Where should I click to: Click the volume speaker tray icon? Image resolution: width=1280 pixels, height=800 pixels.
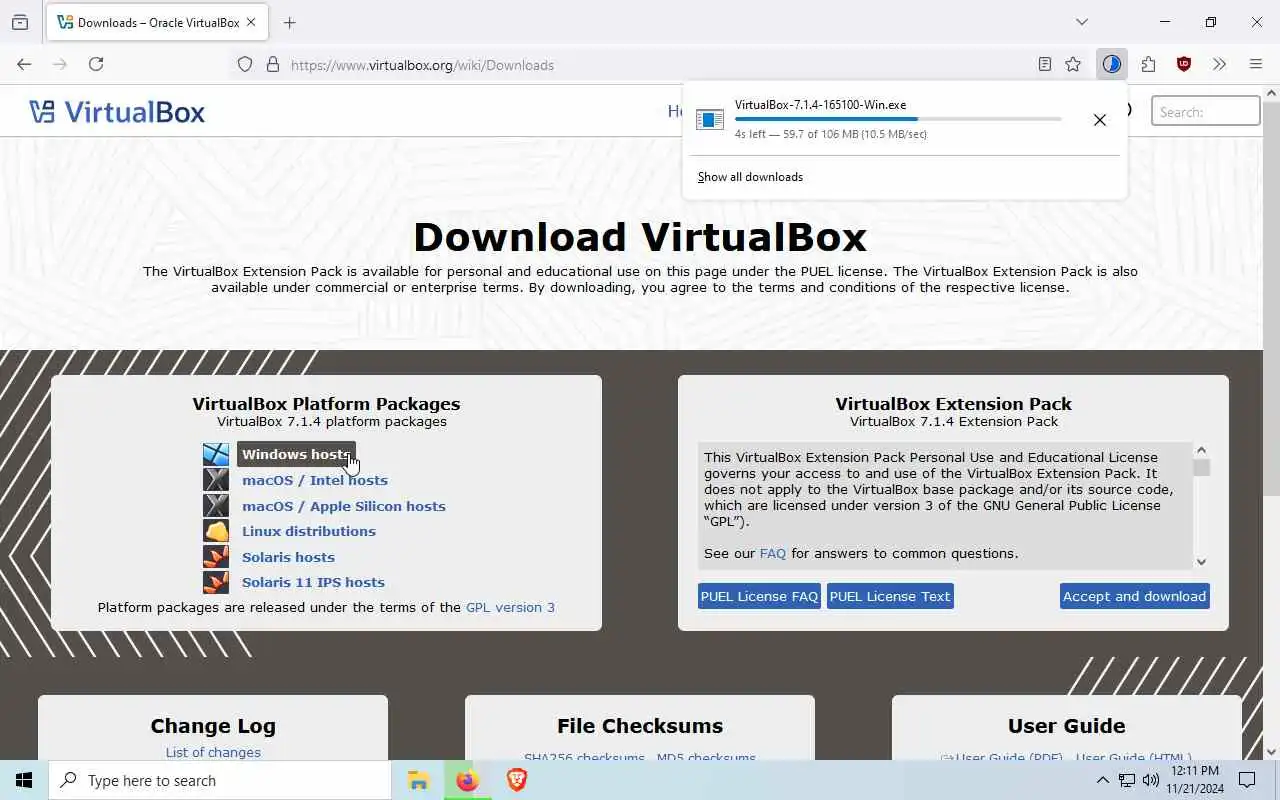tap(1151, 780)
